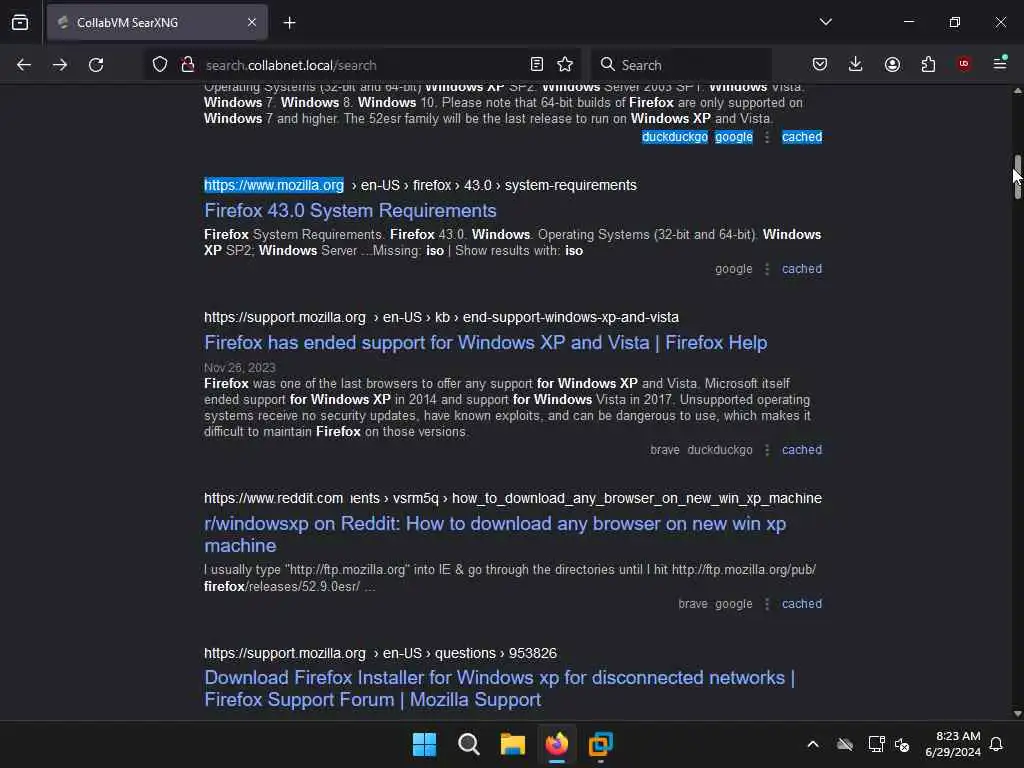Click page scrollbar thumb

1017,176
